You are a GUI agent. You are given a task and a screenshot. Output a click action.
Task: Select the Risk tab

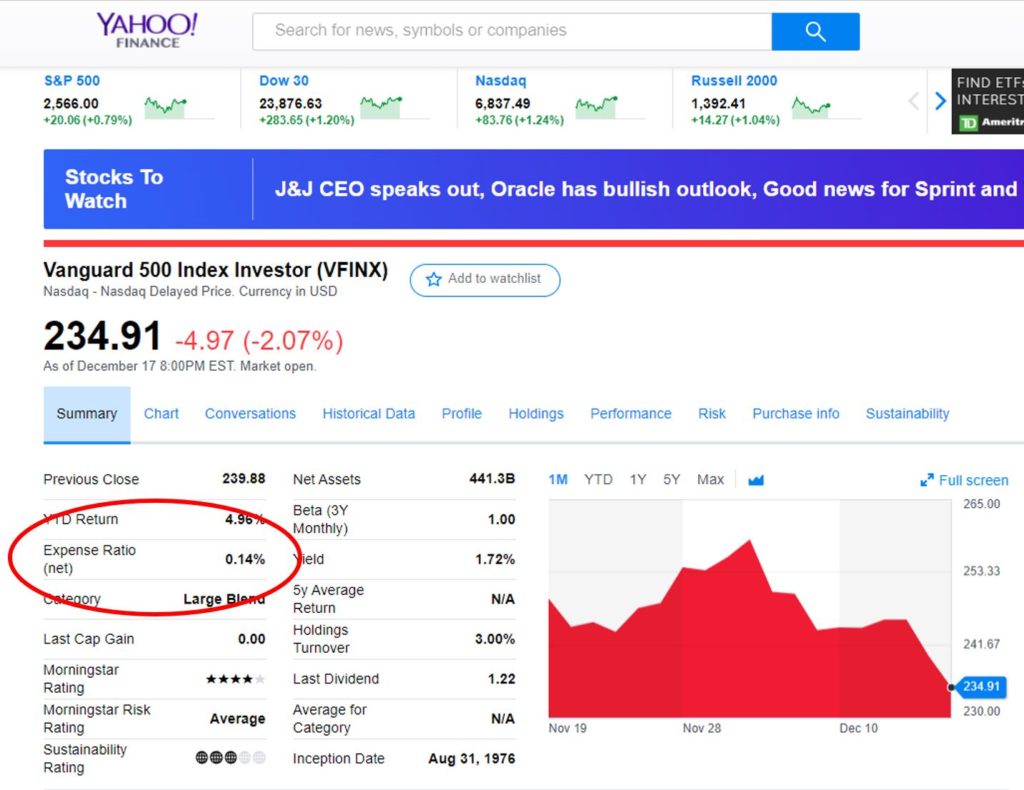coord(712,414)
